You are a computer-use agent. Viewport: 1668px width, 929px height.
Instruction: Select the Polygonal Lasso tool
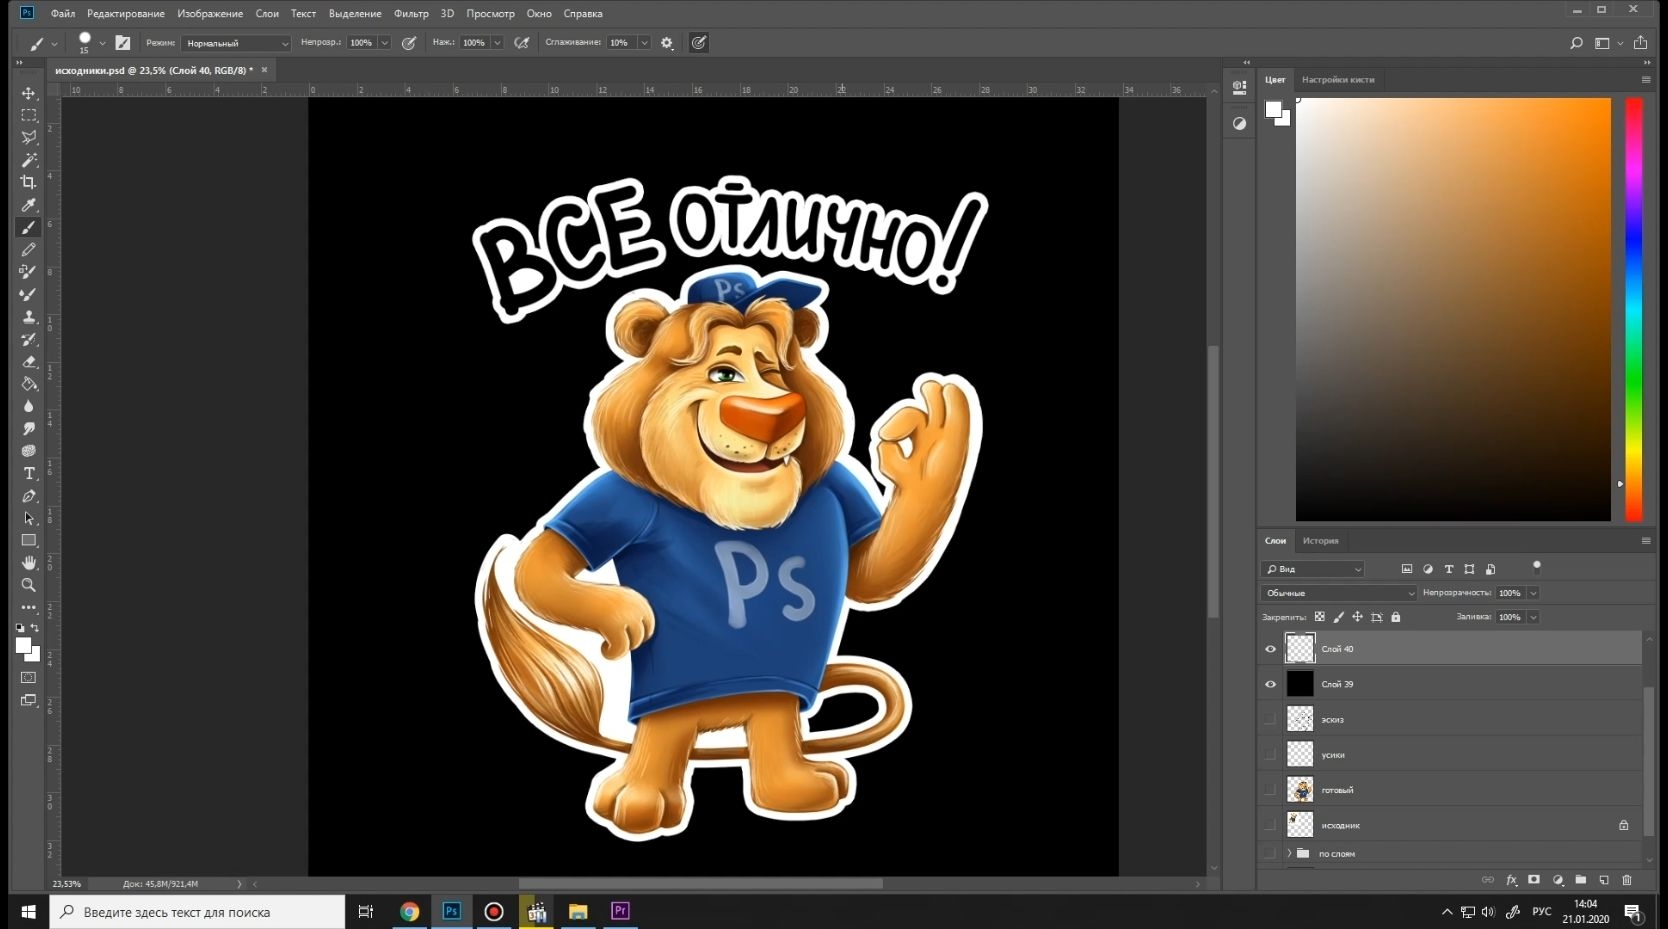[x=28, y=137]
